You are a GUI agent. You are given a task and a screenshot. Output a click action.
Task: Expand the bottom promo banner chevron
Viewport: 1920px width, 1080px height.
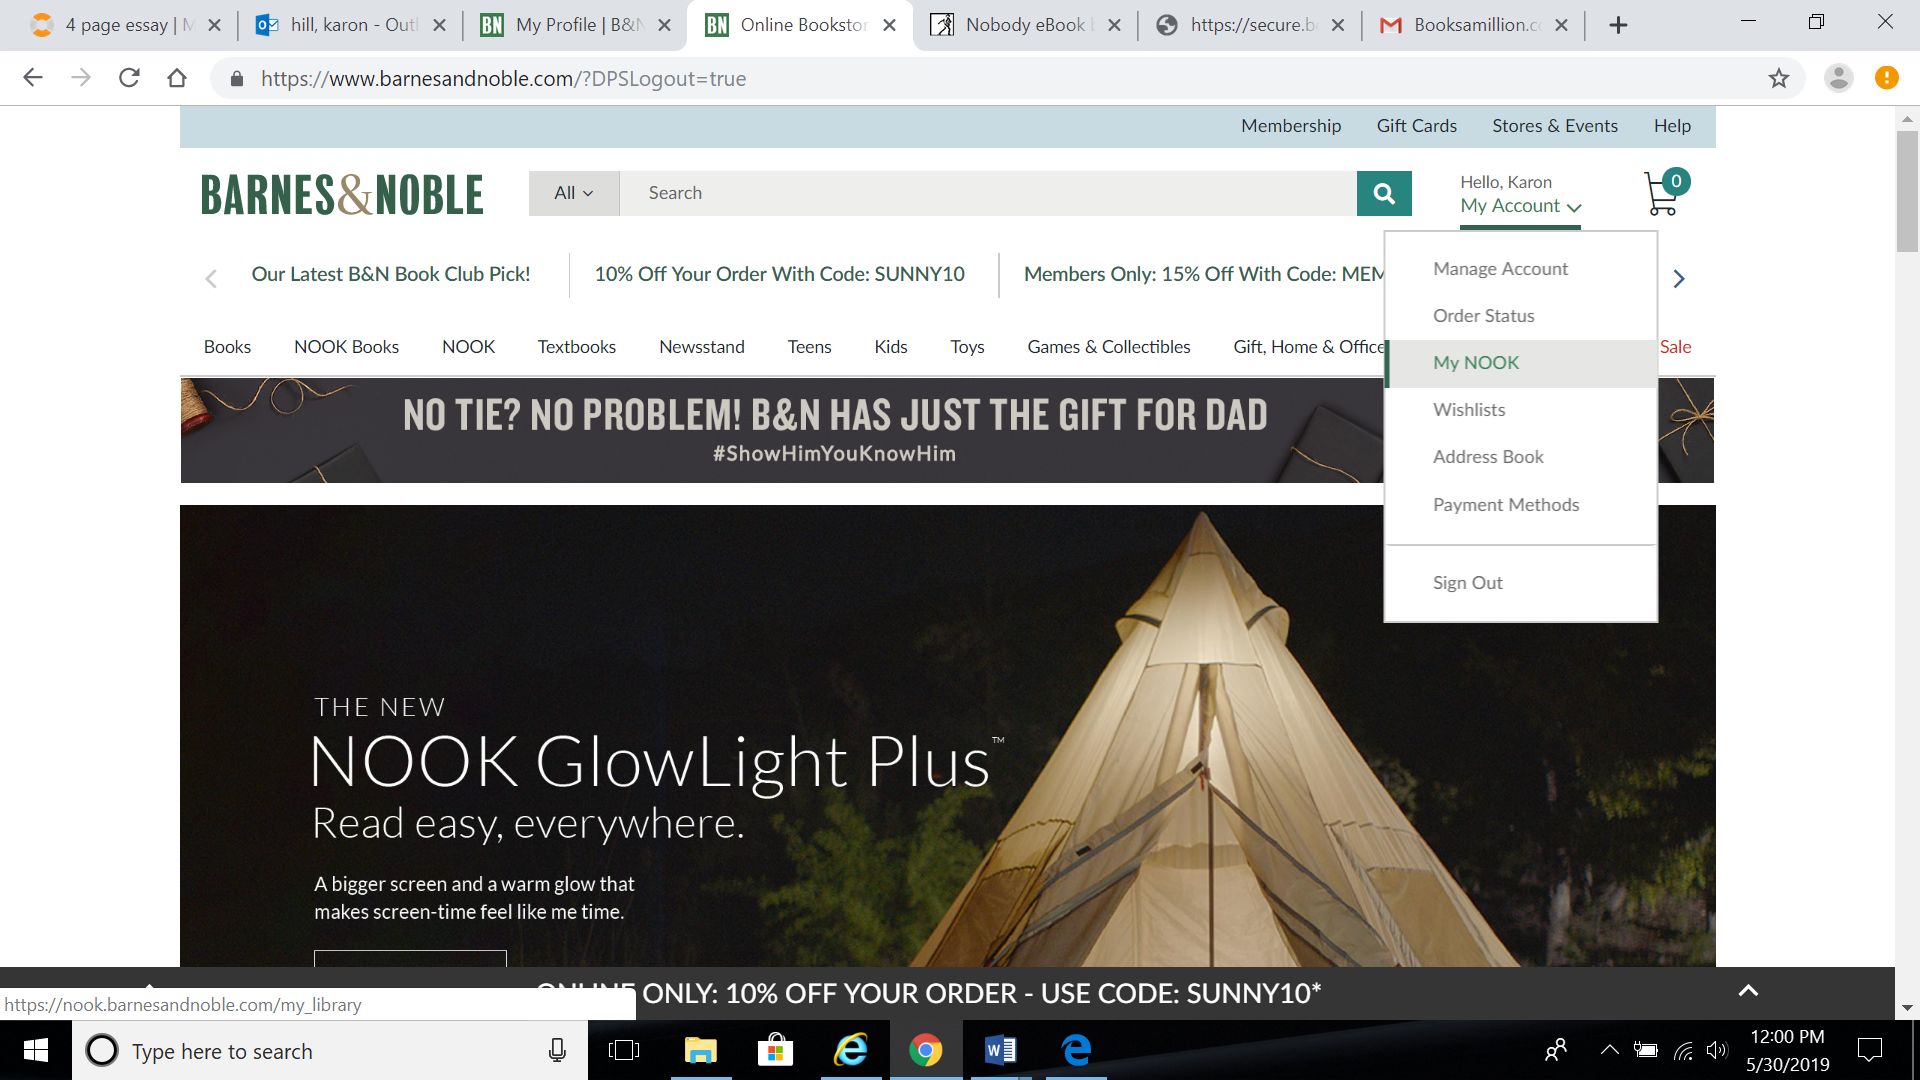point(1748,991)
